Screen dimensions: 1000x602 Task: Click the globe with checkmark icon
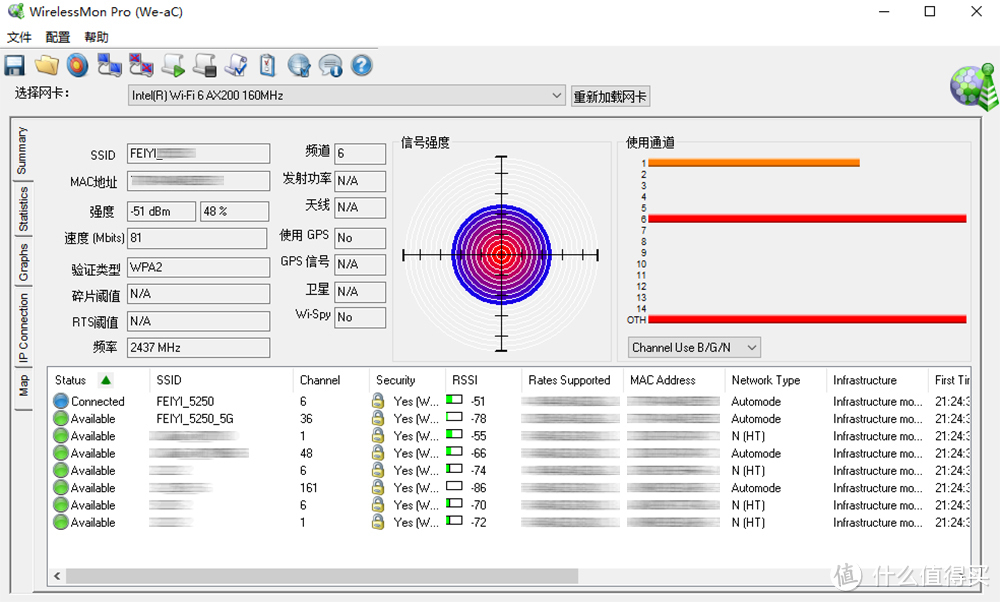[x=298, y=66]
